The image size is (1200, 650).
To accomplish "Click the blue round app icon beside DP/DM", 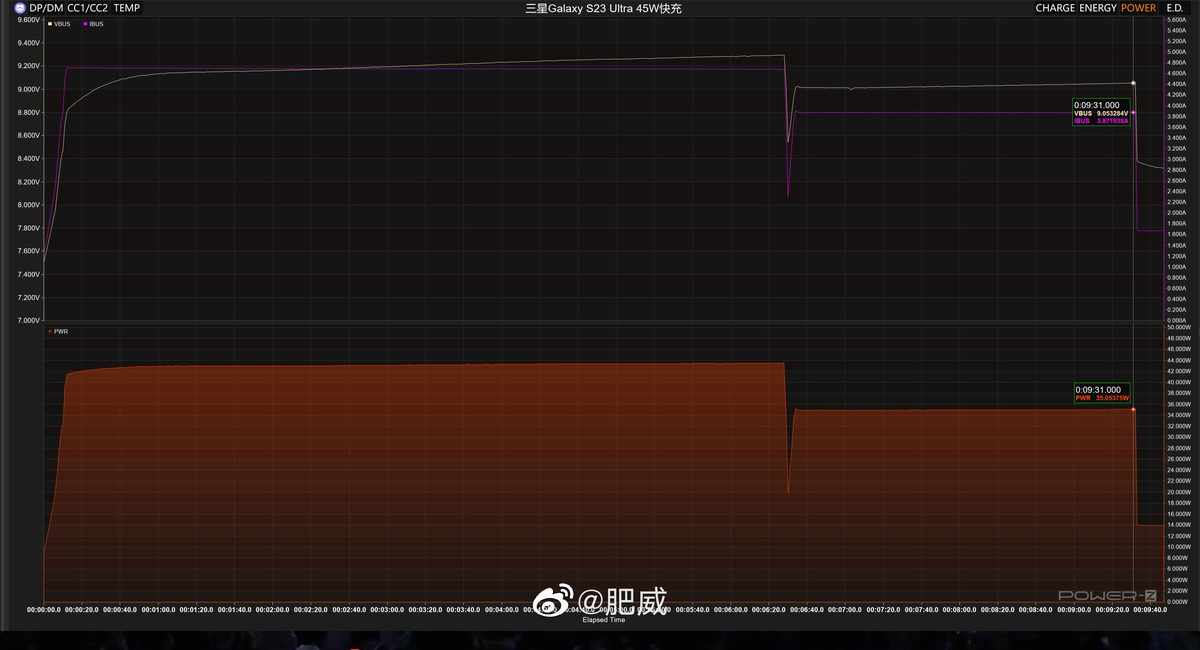I will pos(20,8).
